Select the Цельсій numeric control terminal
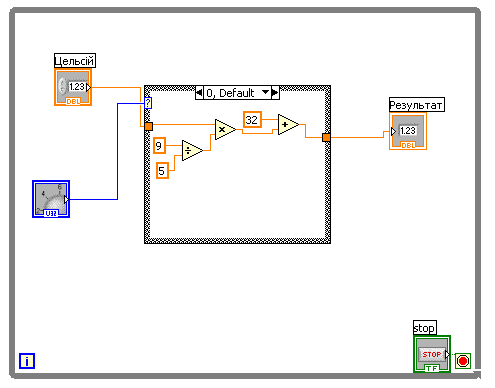495x388 pixels. point(73,87)
